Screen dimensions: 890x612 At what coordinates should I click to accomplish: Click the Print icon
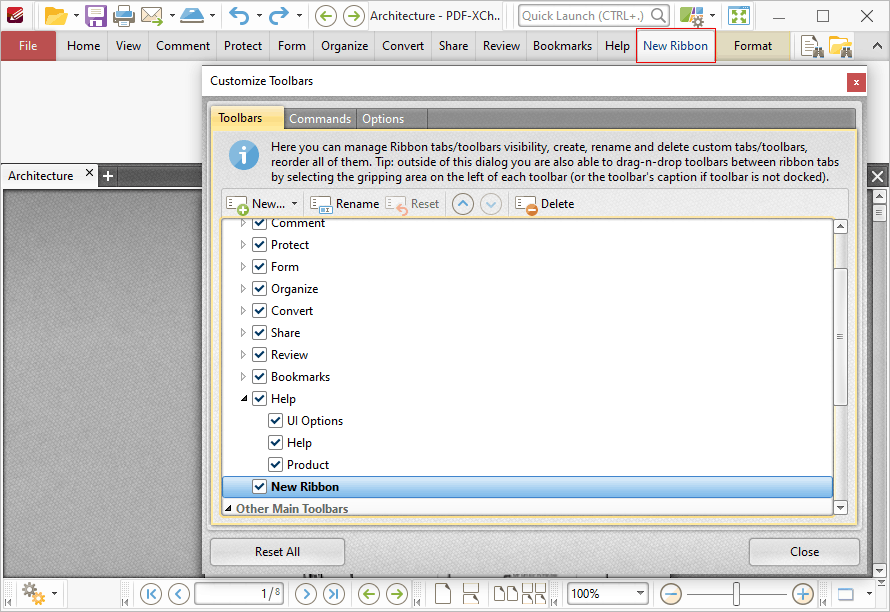[124, 16]
